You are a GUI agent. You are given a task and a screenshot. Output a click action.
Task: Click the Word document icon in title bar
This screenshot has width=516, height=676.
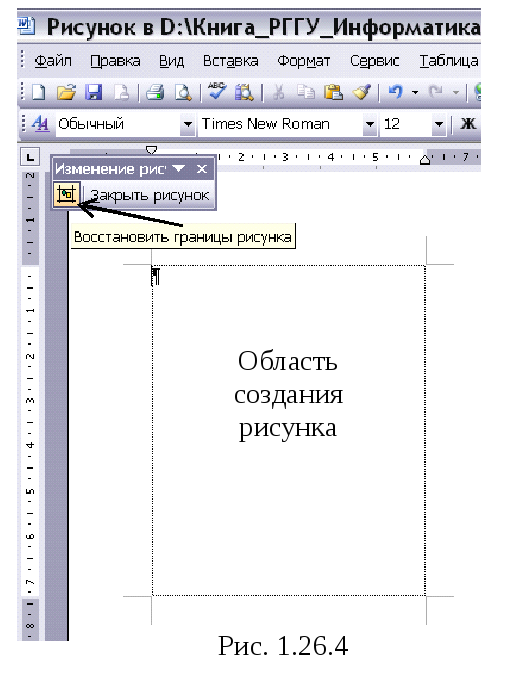[26, 26]
